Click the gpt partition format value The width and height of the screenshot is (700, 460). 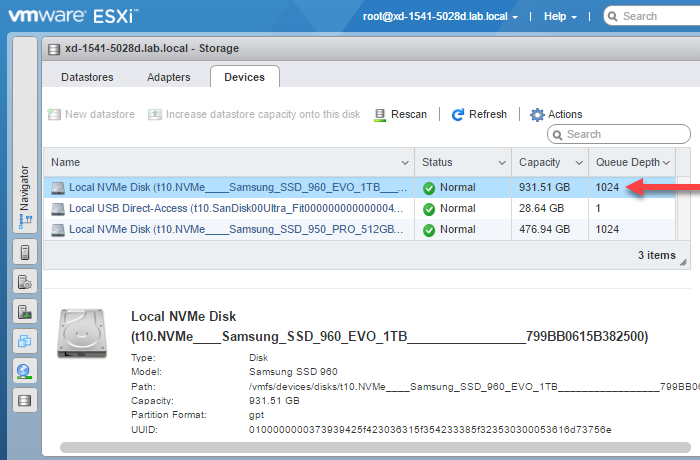(x=256, y=415)
